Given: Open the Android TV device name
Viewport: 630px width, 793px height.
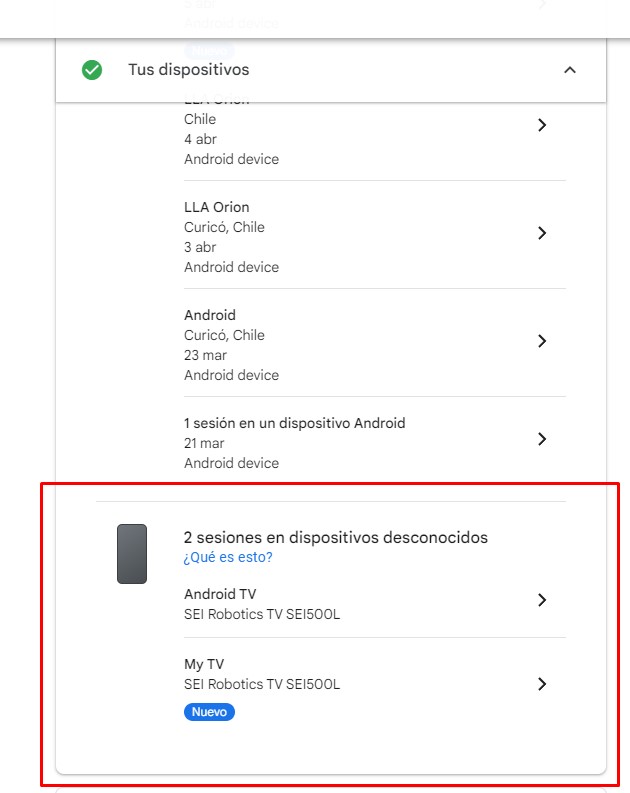Looking at the screenshot, I should 220,594.
